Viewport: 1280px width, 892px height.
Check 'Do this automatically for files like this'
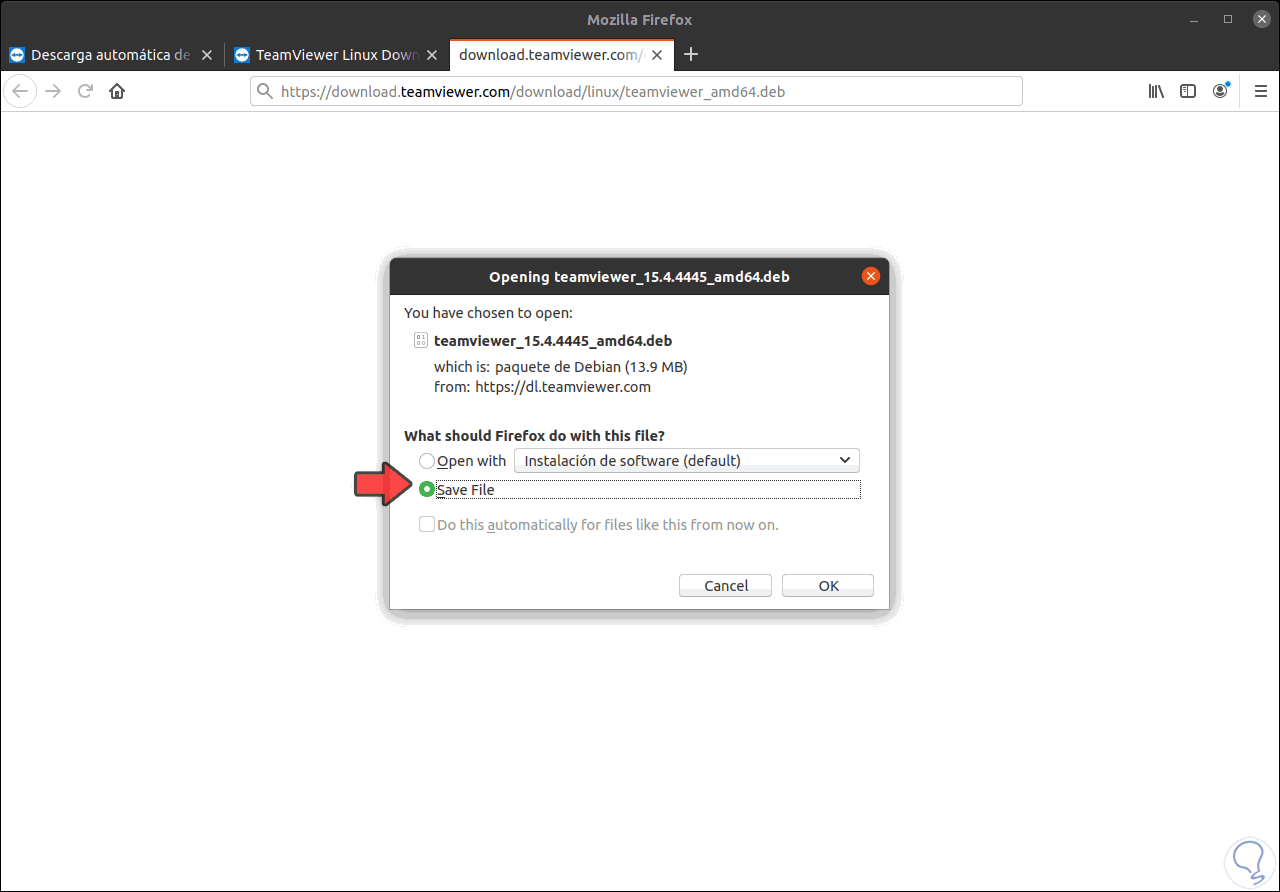coord(427,524)
